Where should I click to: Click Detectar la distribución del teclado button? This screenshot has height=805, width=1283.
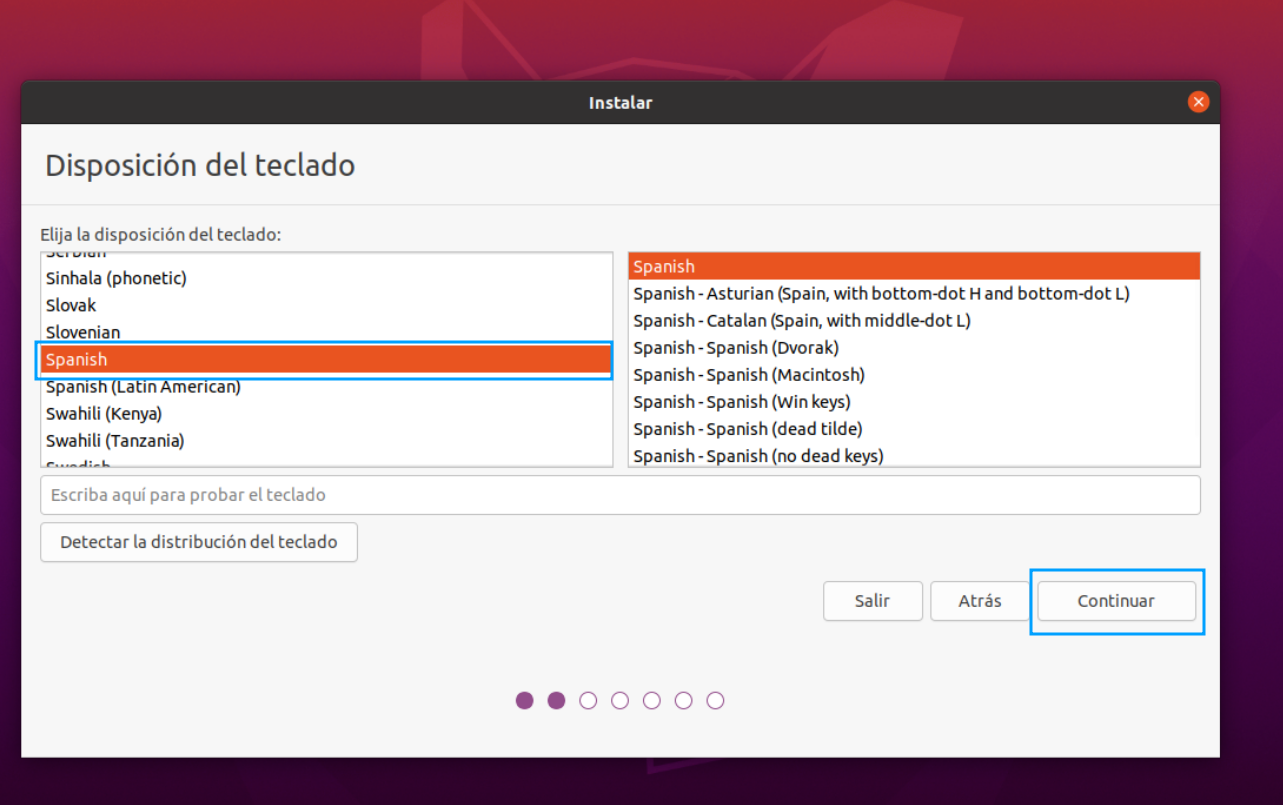pyautogui.click(x=199, y=542)
